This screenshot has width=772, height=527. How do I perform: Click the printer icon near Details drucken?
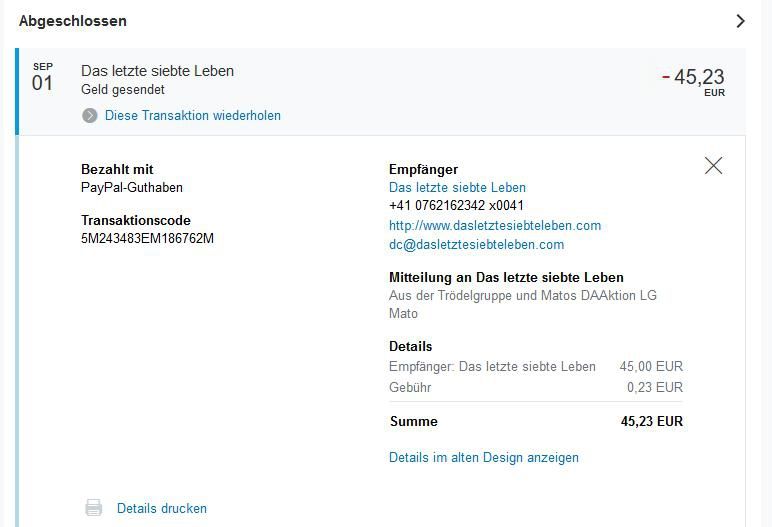click(94, 508)
